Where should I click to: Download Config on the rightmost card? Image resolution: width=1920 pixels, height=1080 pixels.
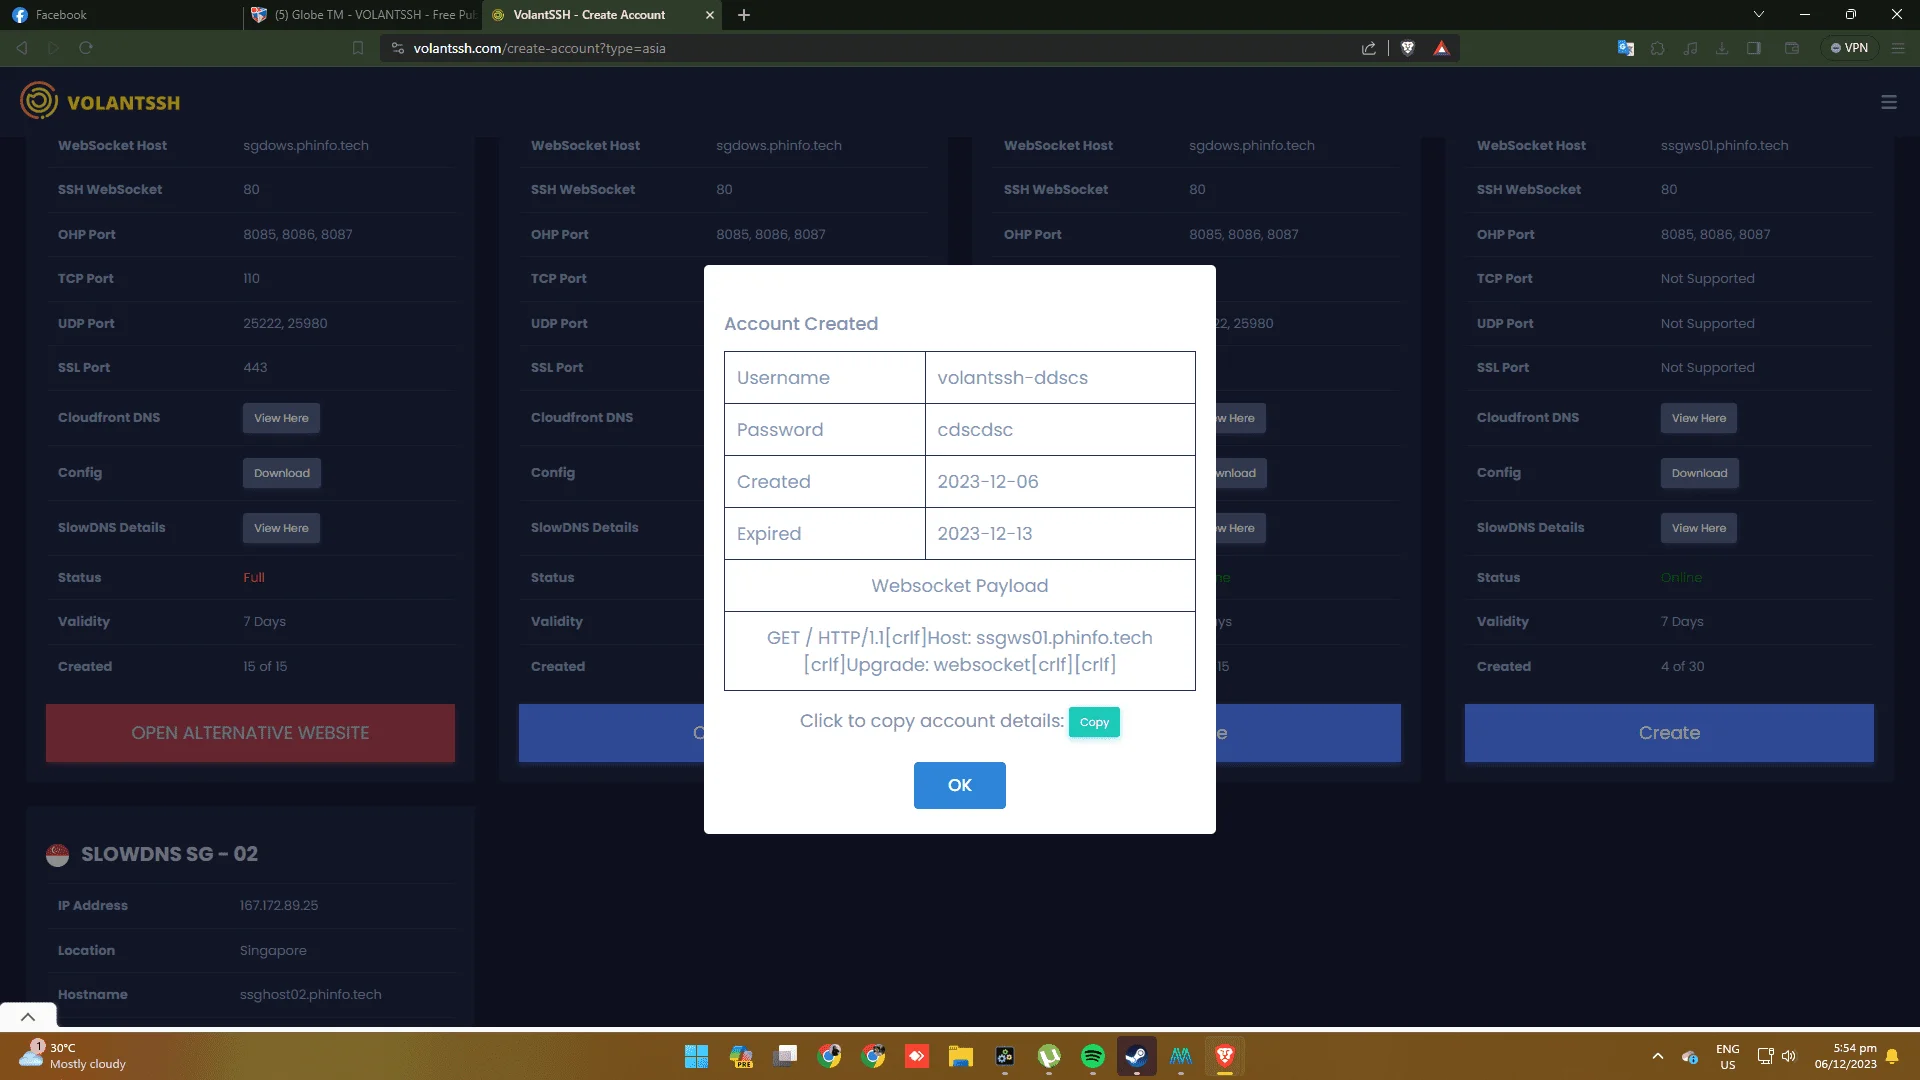click(x=1700, y=473)
